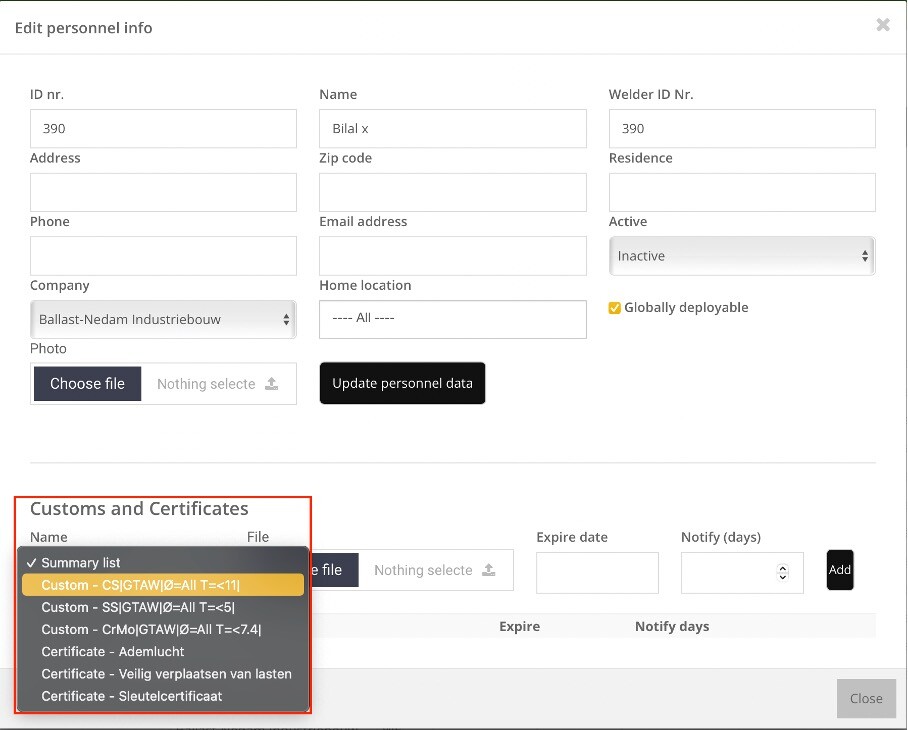This screenshot has width=908, height=730.
Task: Click the Expire date input field
Action: pos(597,573)
